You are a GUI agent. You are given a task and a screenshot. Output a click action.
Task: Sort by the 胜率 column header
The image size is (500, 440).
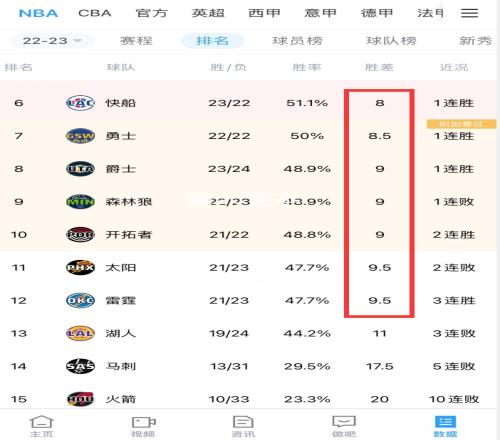point(307,67)
